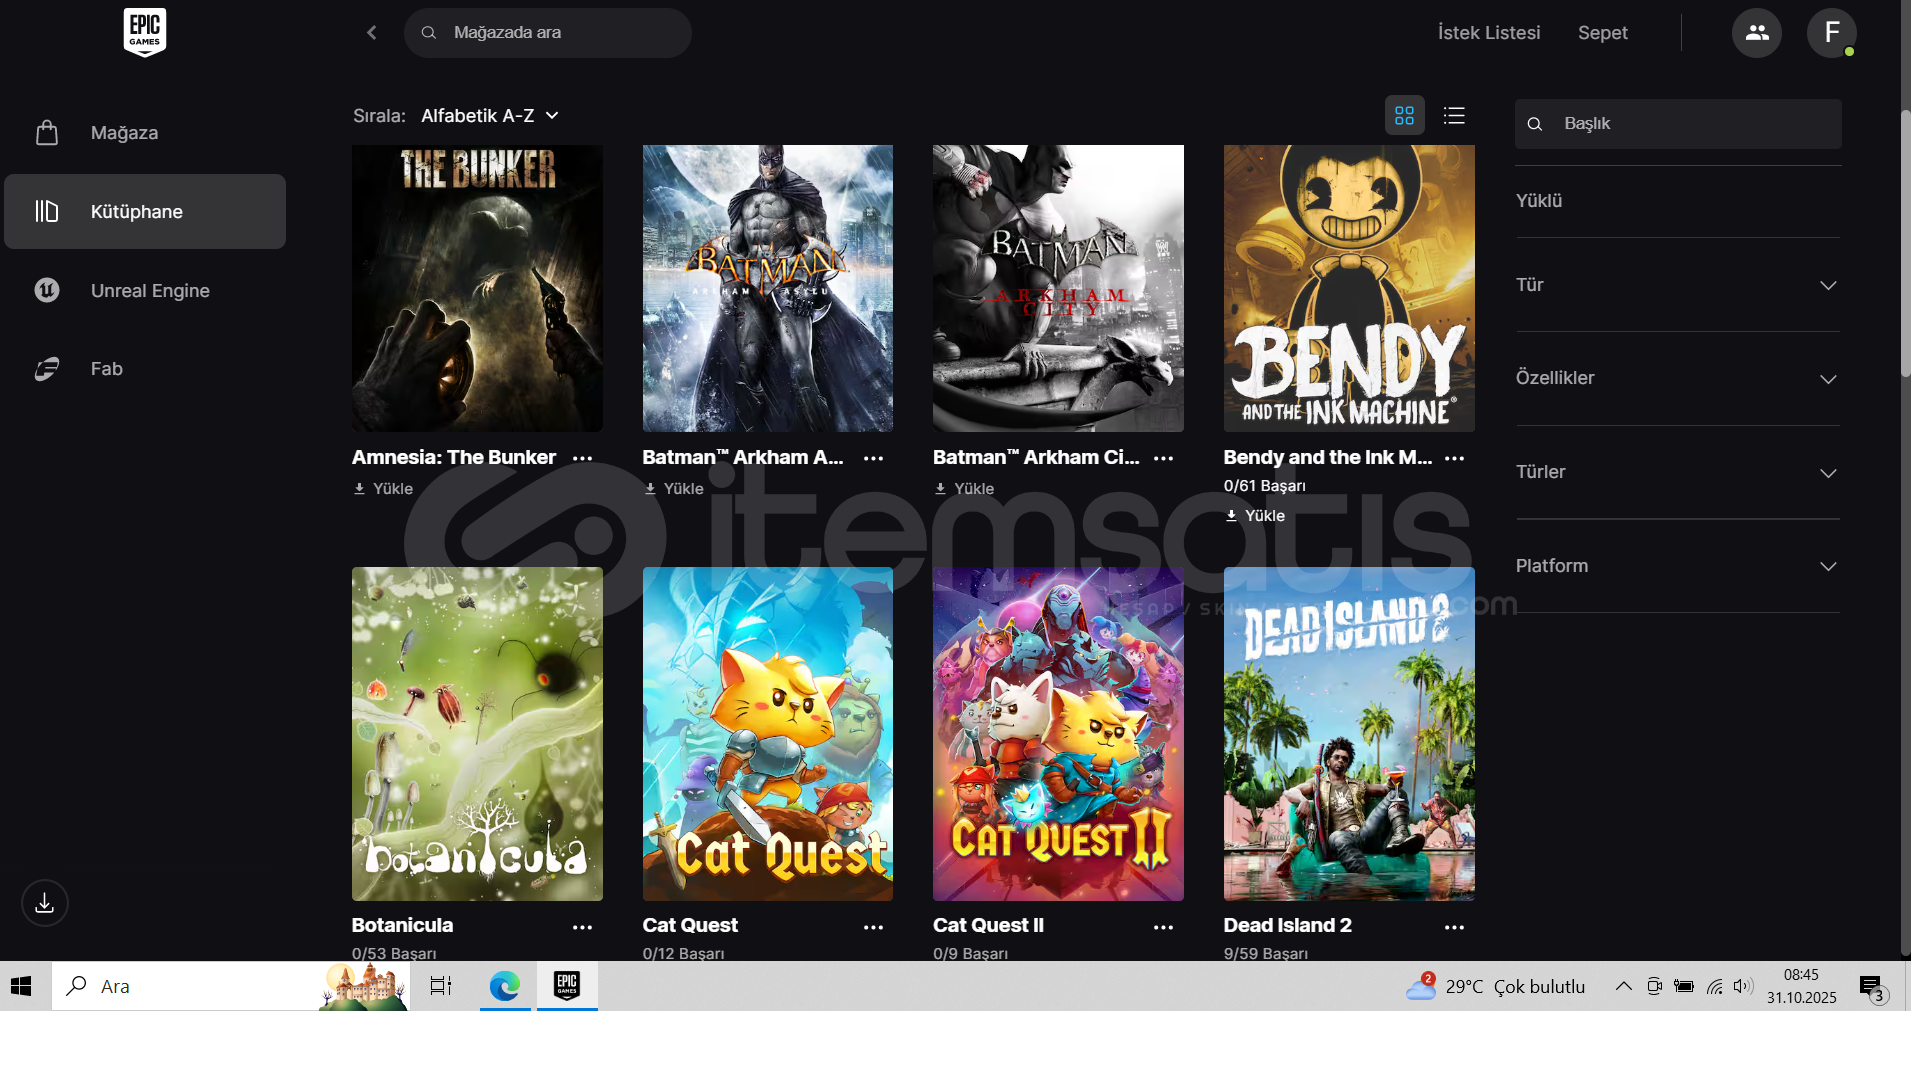
Task: Open downloads icon in sidebar bottom
Action: point(45,903)
